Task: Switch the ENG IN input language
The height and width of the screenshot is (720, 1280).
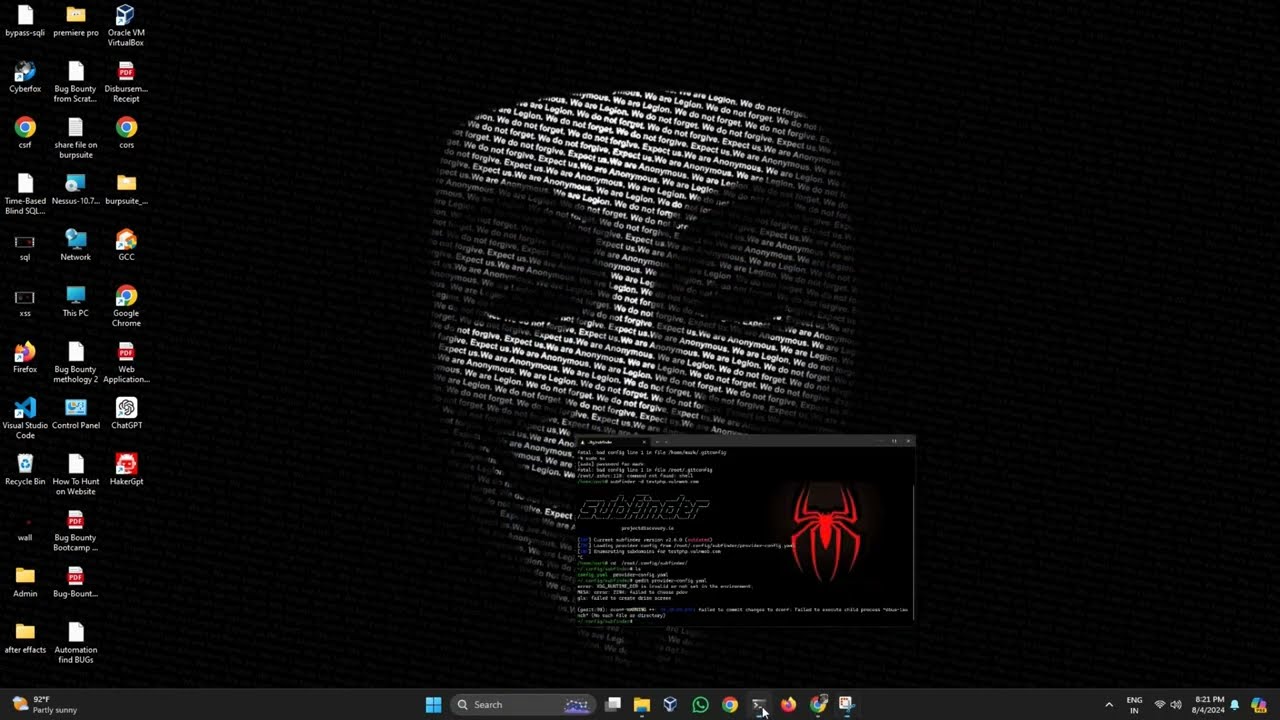Action: [1134, 705]
